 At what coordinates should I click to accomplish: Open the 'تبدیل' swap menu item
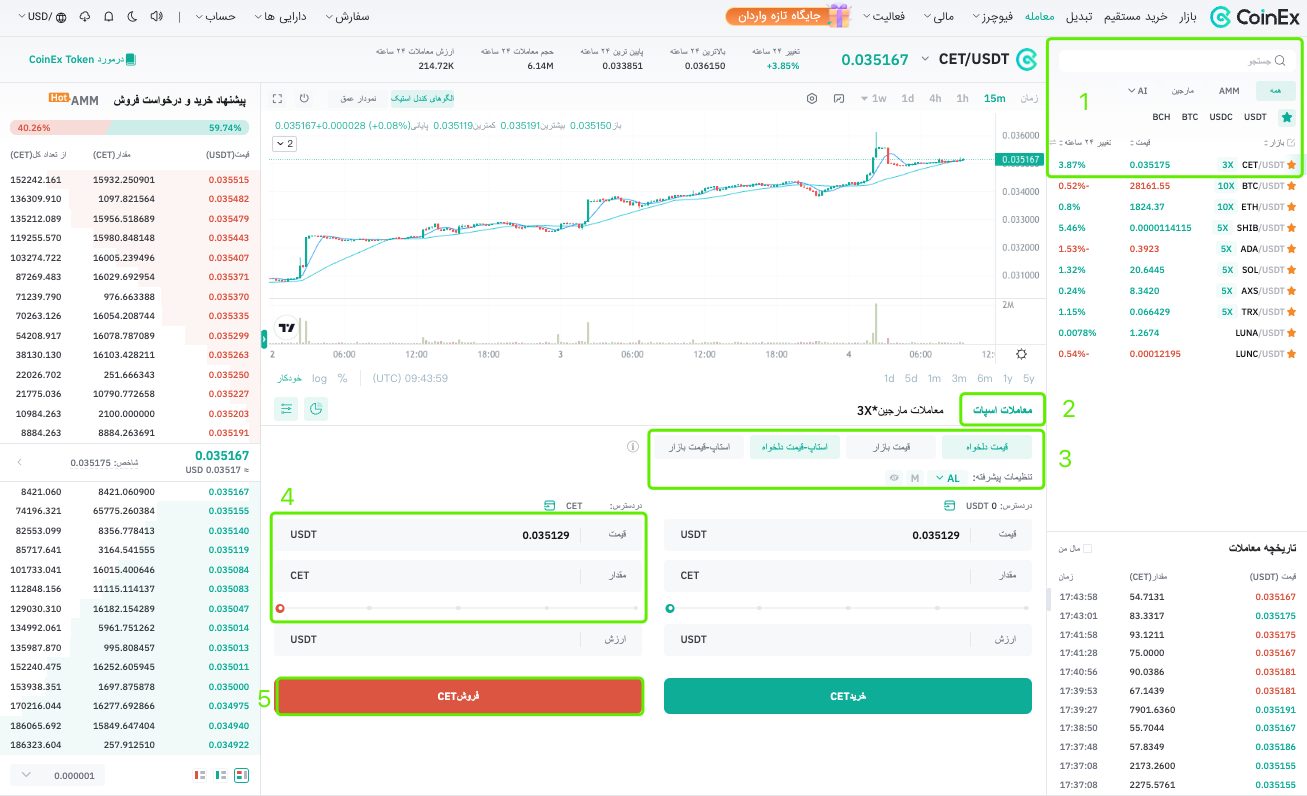point(1078,17)
